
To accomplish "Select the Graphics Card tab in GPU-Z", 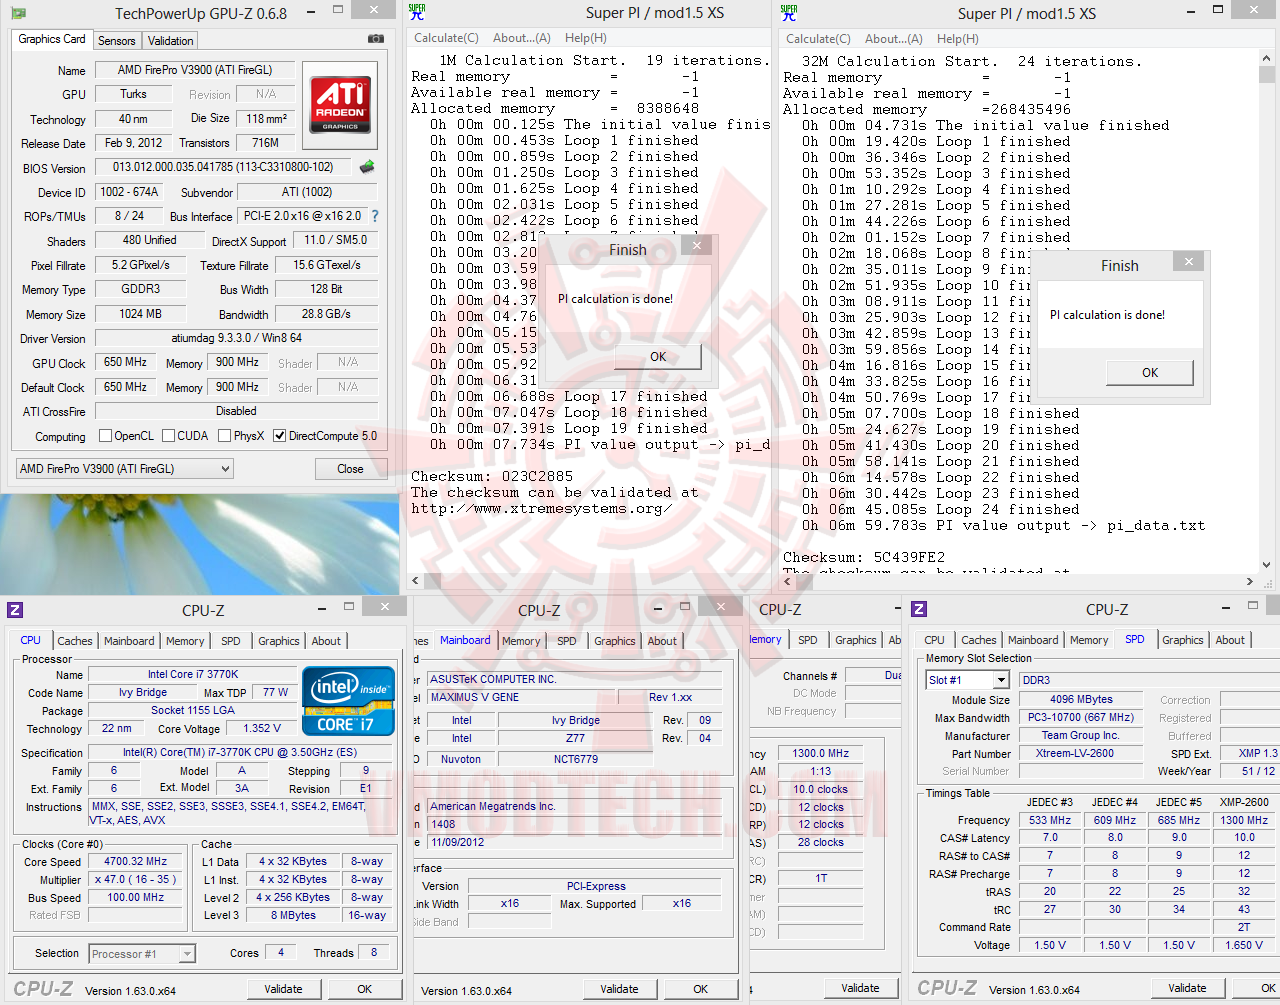I will [52, 39].
